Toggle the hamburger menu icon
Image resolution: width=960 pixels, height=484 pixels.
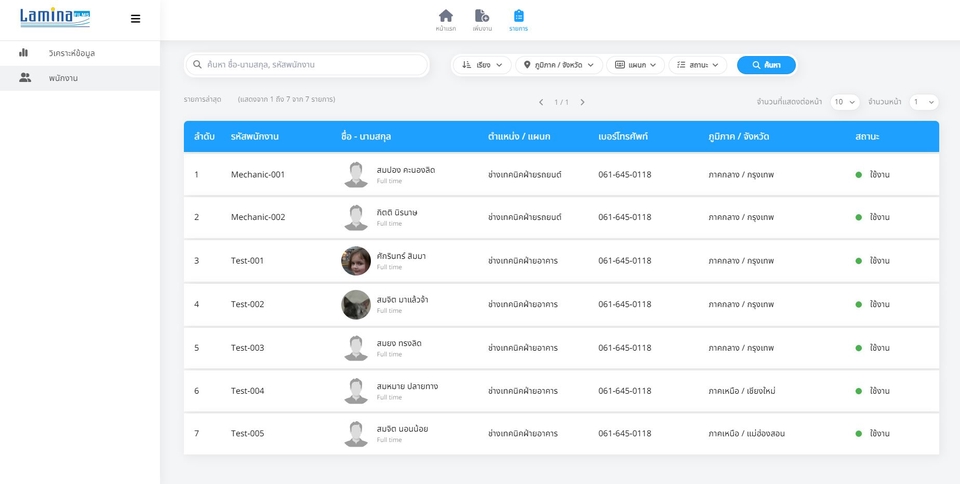tap(135, 19)
